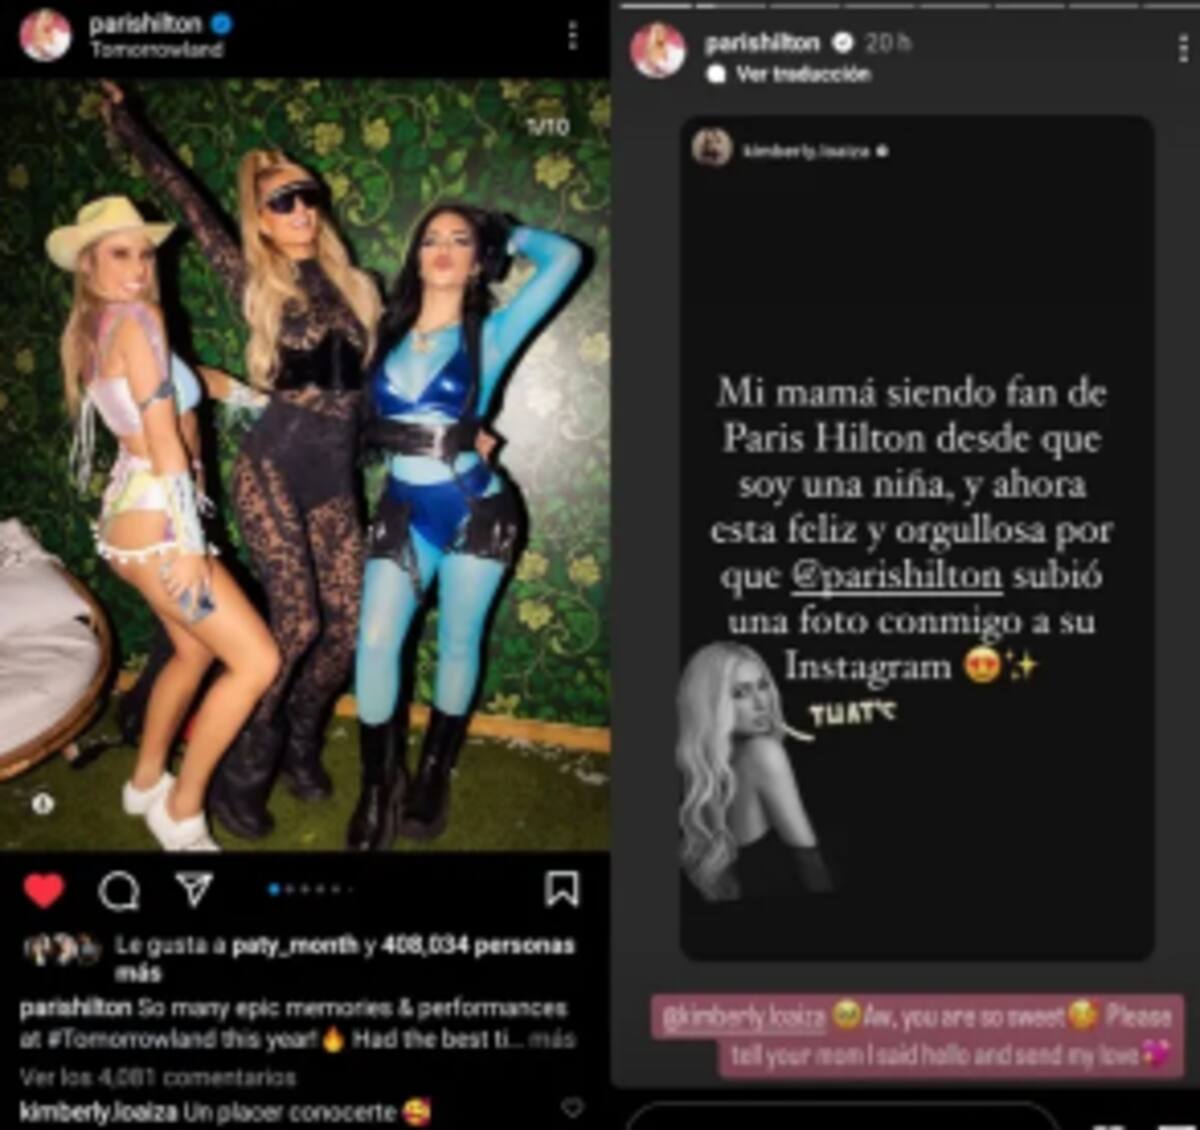This screenshot has height=1130, width=1200.
Task: Open @parishilton mention in story text
Action: tap(896, 576)
